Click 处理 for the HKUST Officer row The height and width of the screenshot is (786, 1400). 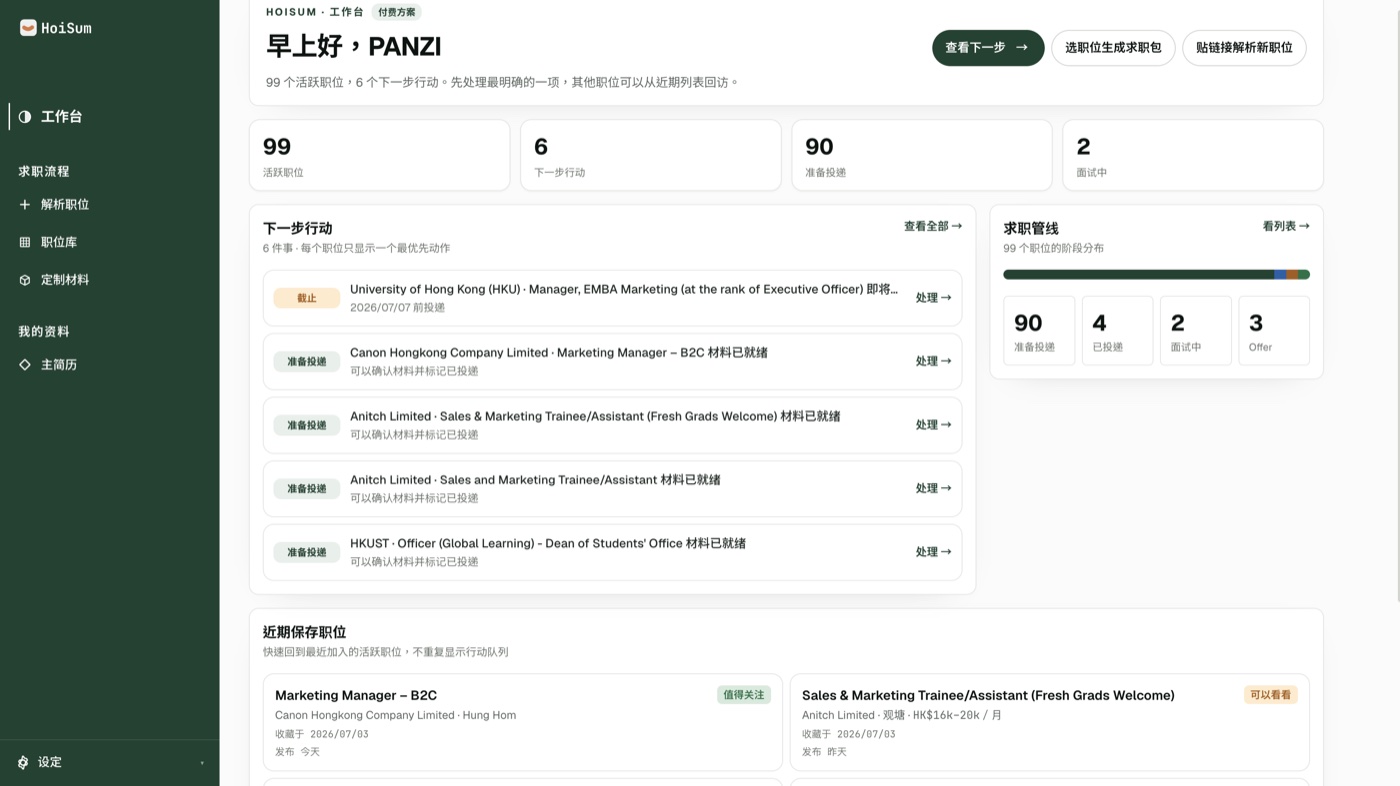(x=933, y=552)
